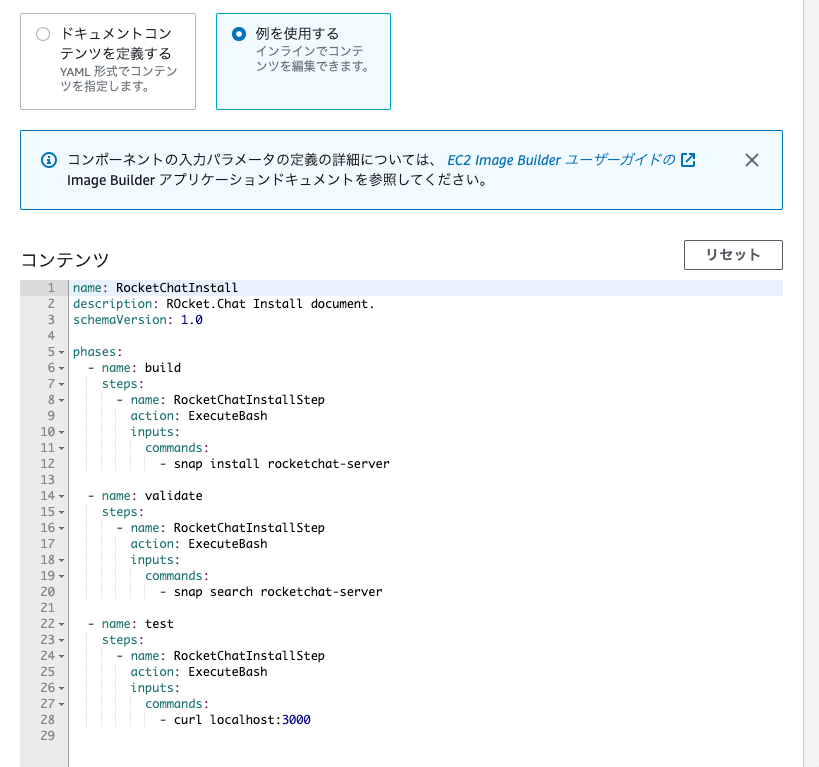Click the 'build' phase name text
Screen dimensions: 819x767
(163, 368)
